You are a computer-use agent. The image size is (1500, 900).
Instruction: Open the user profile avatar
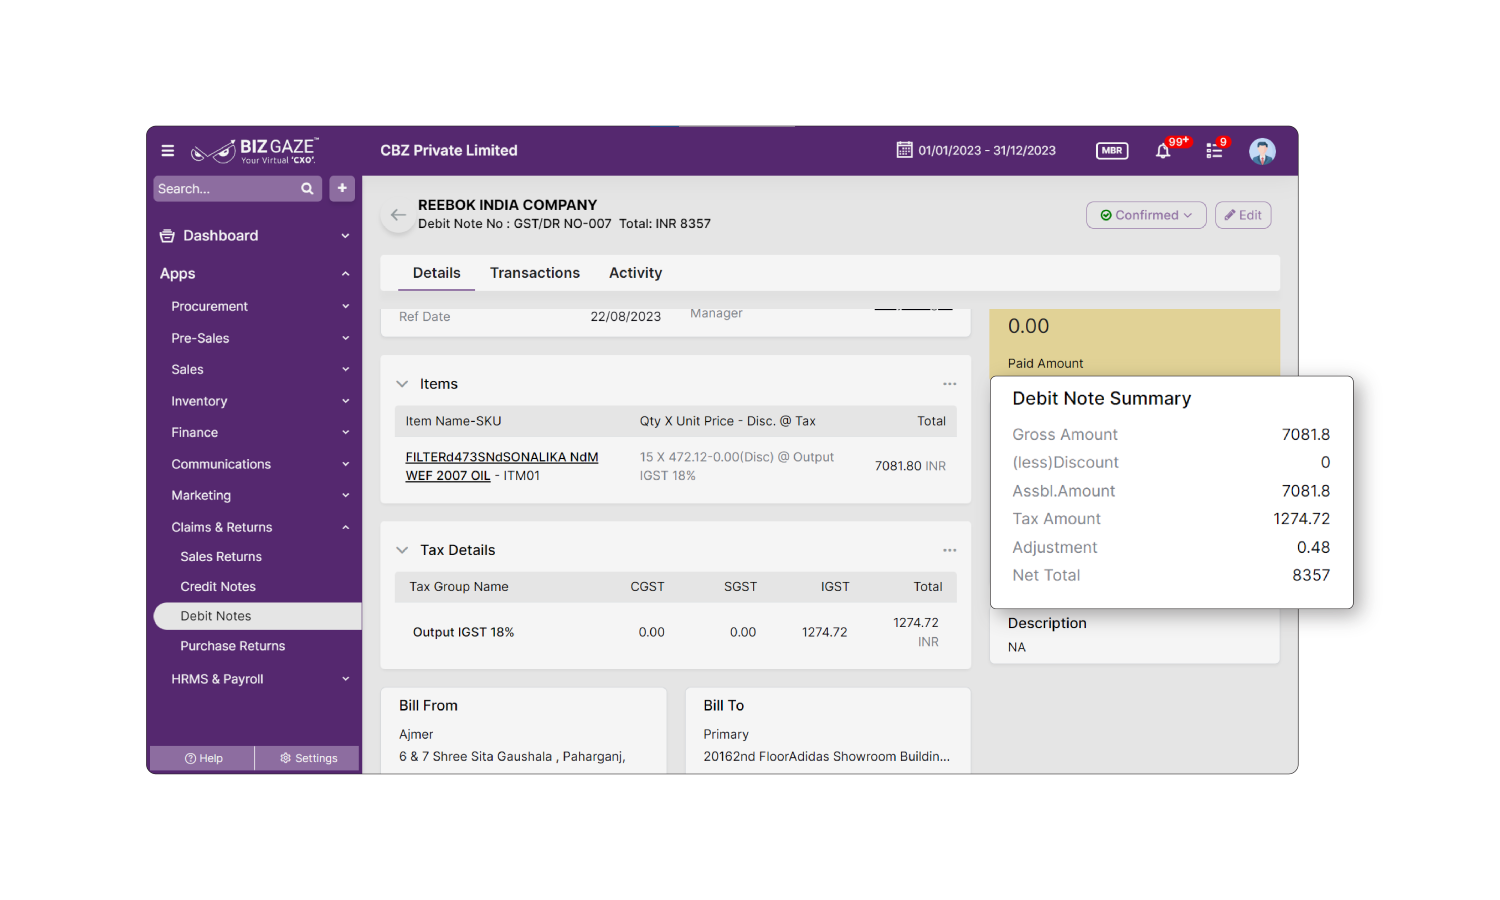click(x=1262, y=151)
